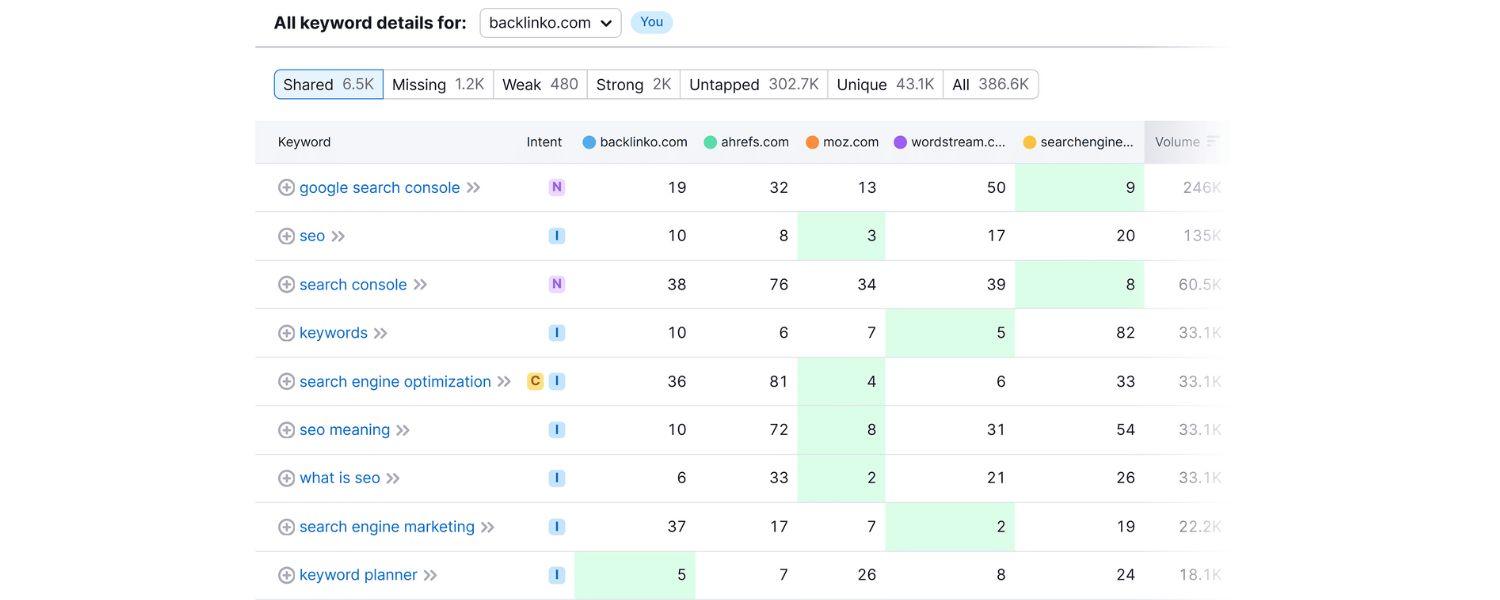Click the plus icon next to 'keyword planner'

pyautogui.click(x=286, y=574)
